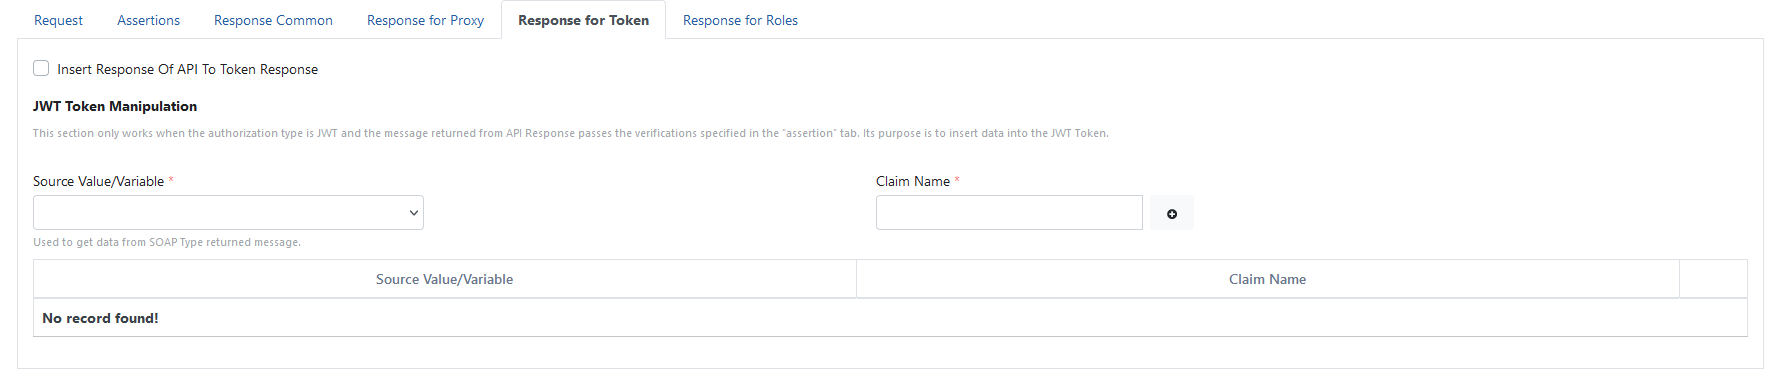The image size is (1782, 378).
Task: Click the Source Value/Variable field label
Action: pos(98,181)
